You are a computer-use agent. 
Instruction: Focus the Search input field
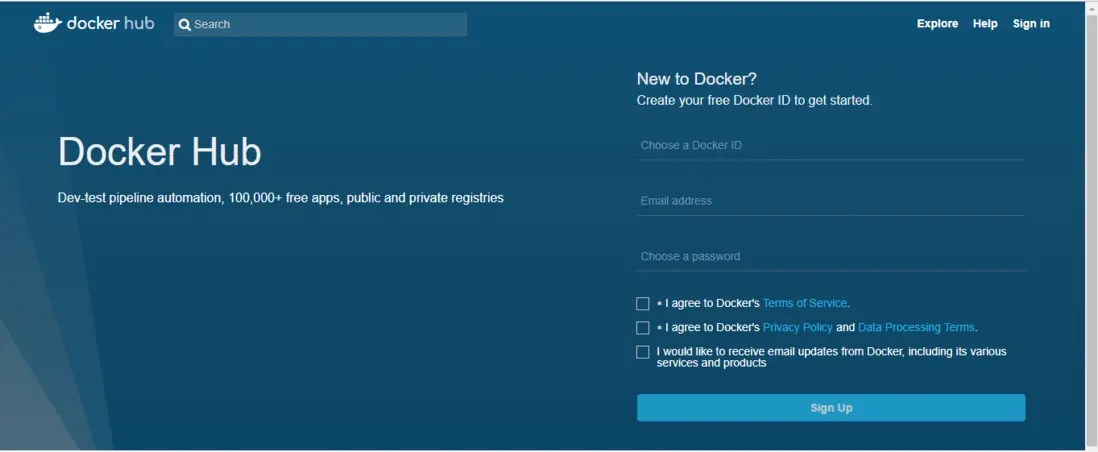(320, 25)
